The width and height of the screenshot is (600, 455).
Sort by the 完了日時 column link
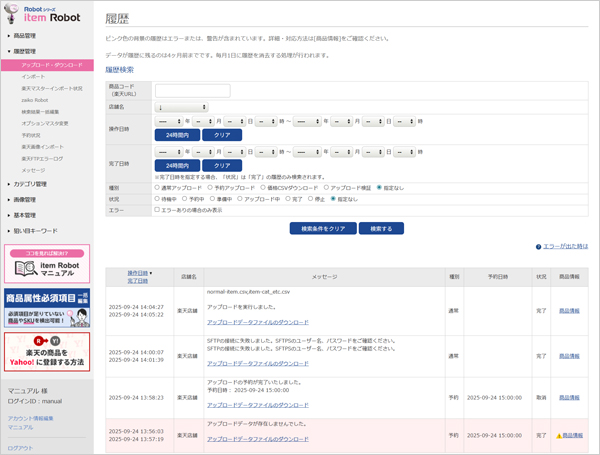(137, 281)
